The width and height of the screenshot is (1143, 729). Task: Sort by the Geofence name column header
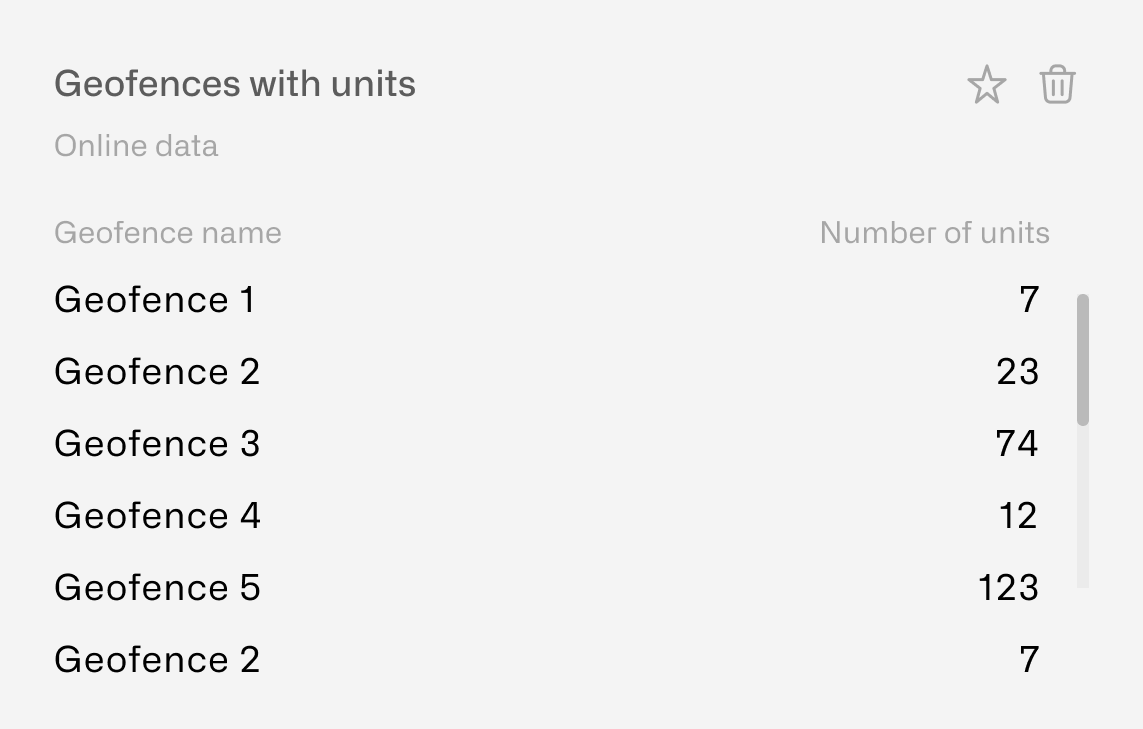168,233
